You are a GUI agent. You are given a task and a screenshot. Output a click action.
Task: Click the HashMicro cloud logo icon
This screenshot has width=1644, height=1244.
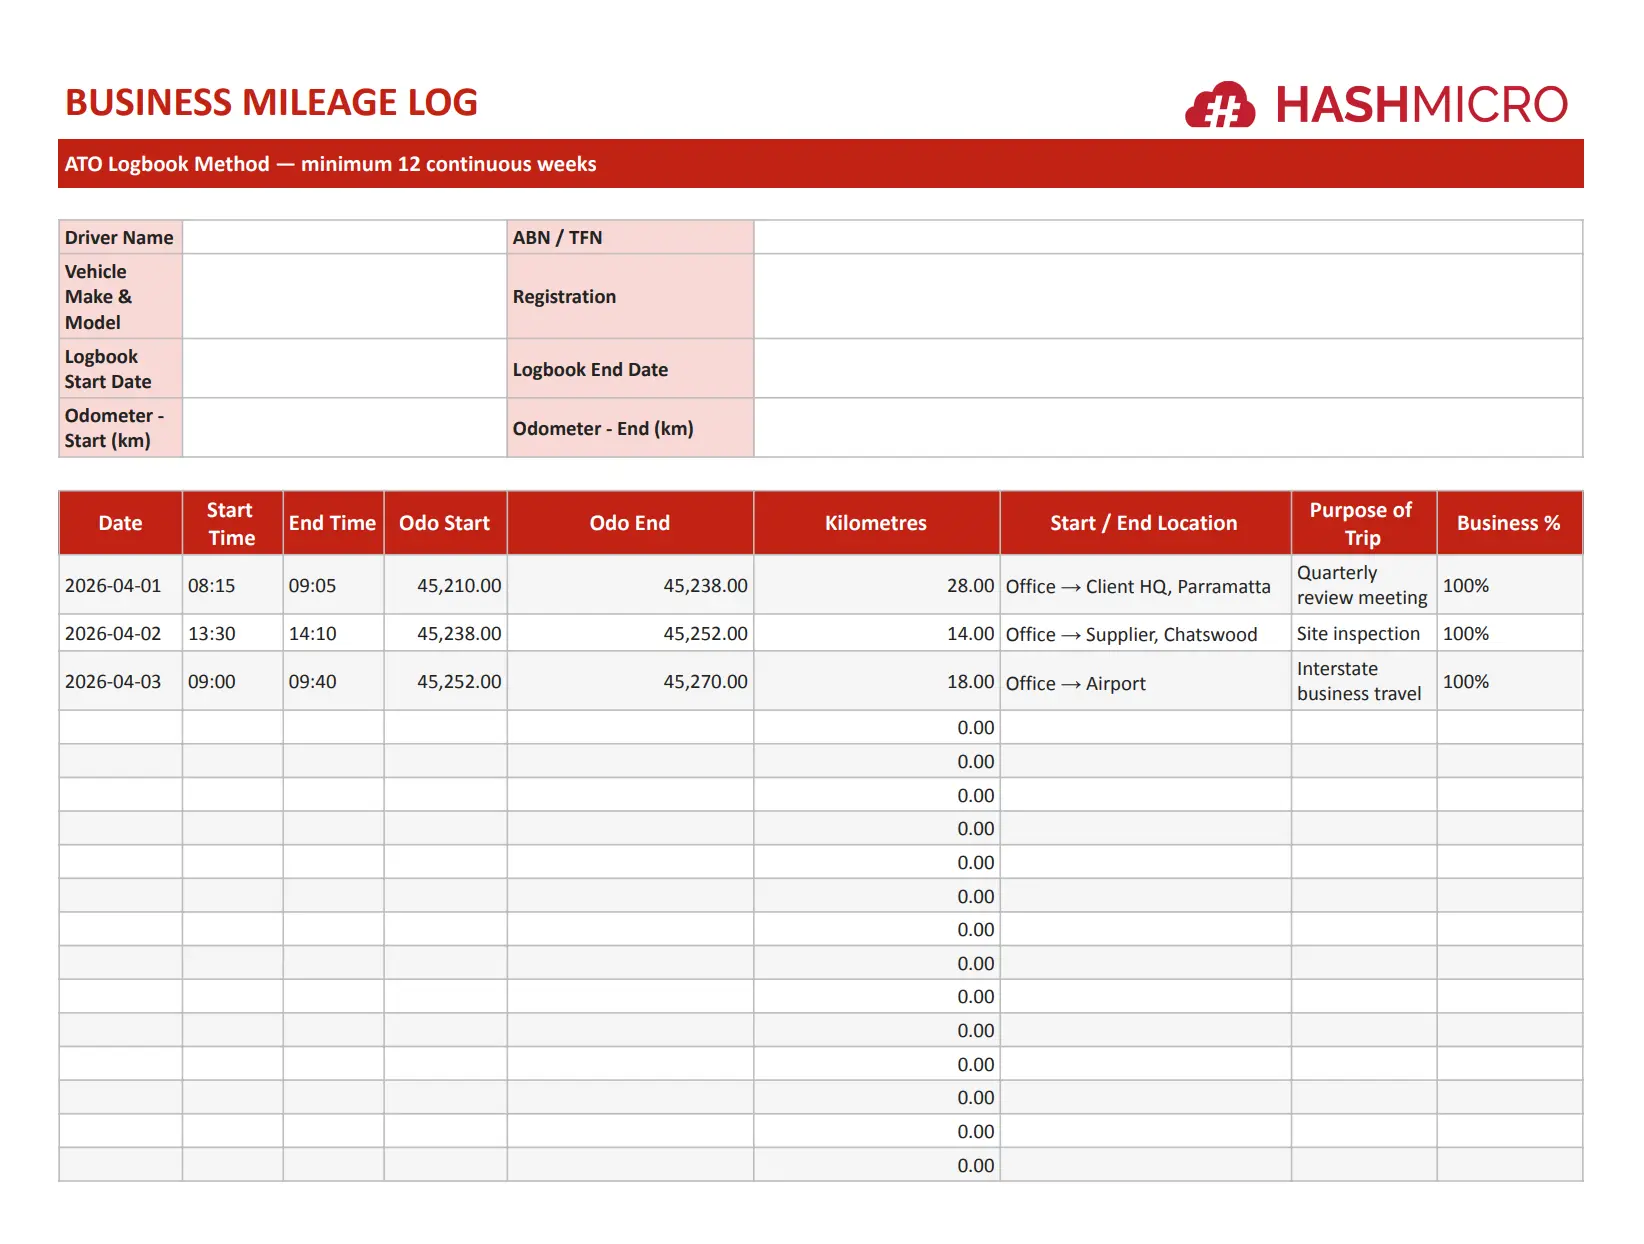(x=1219, y=105)
